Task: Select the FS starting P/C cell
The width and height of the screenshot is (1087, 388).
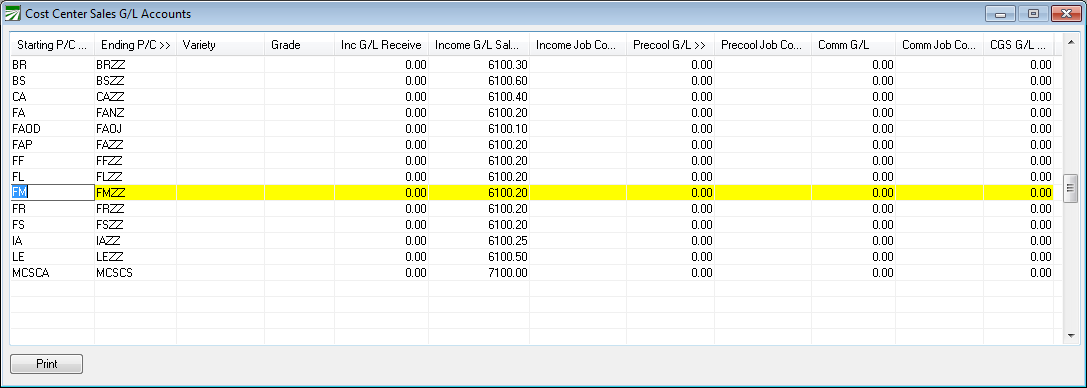Action: click(52, 224)
